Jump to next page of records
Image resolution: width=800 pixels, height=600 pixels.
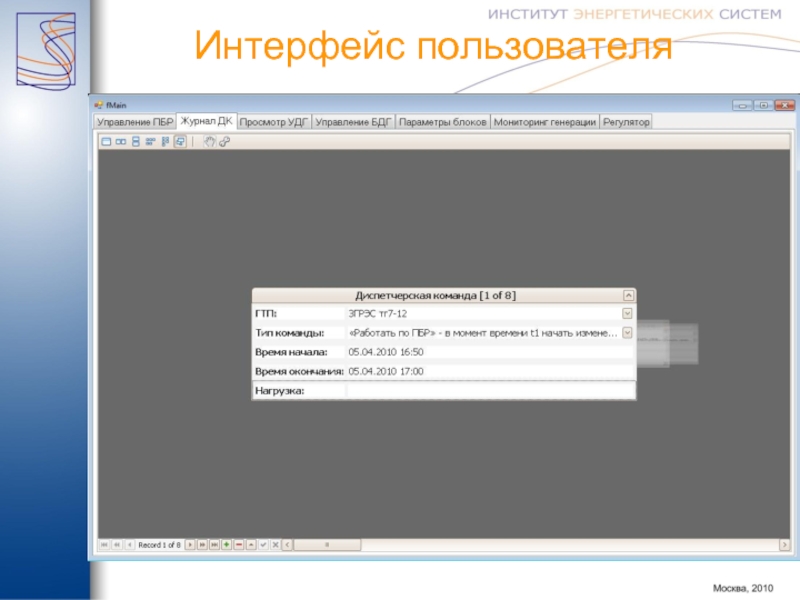click(202, 545)
